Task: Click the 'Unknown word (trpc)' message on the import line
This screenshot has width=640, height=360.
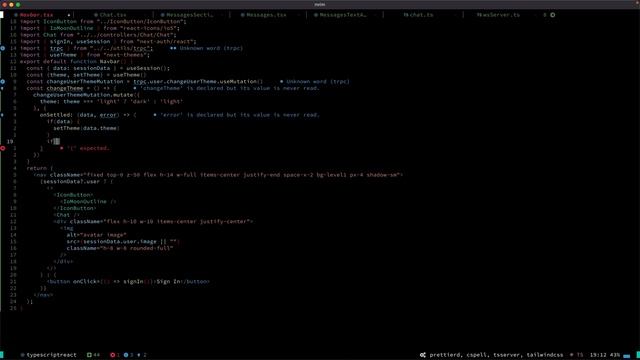Action: (x=211, y=48)
